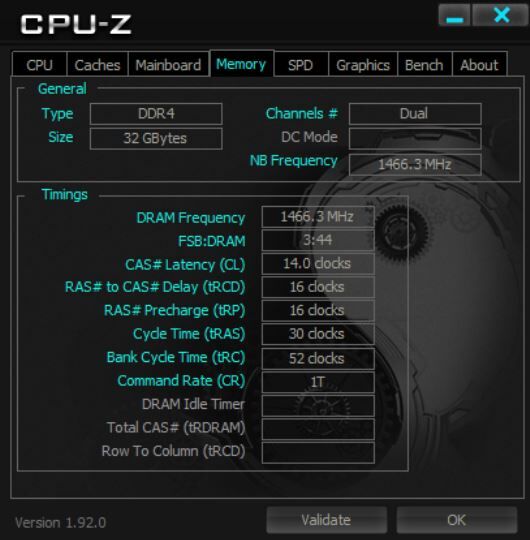
Task: Switch to the CPU tab
Action: (x=40, y=64)
